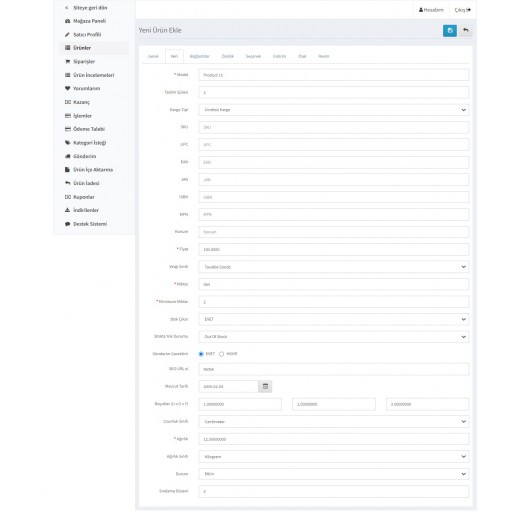Switch to the Genel tab
Screen dimensions: 515x515
point(153,56)
